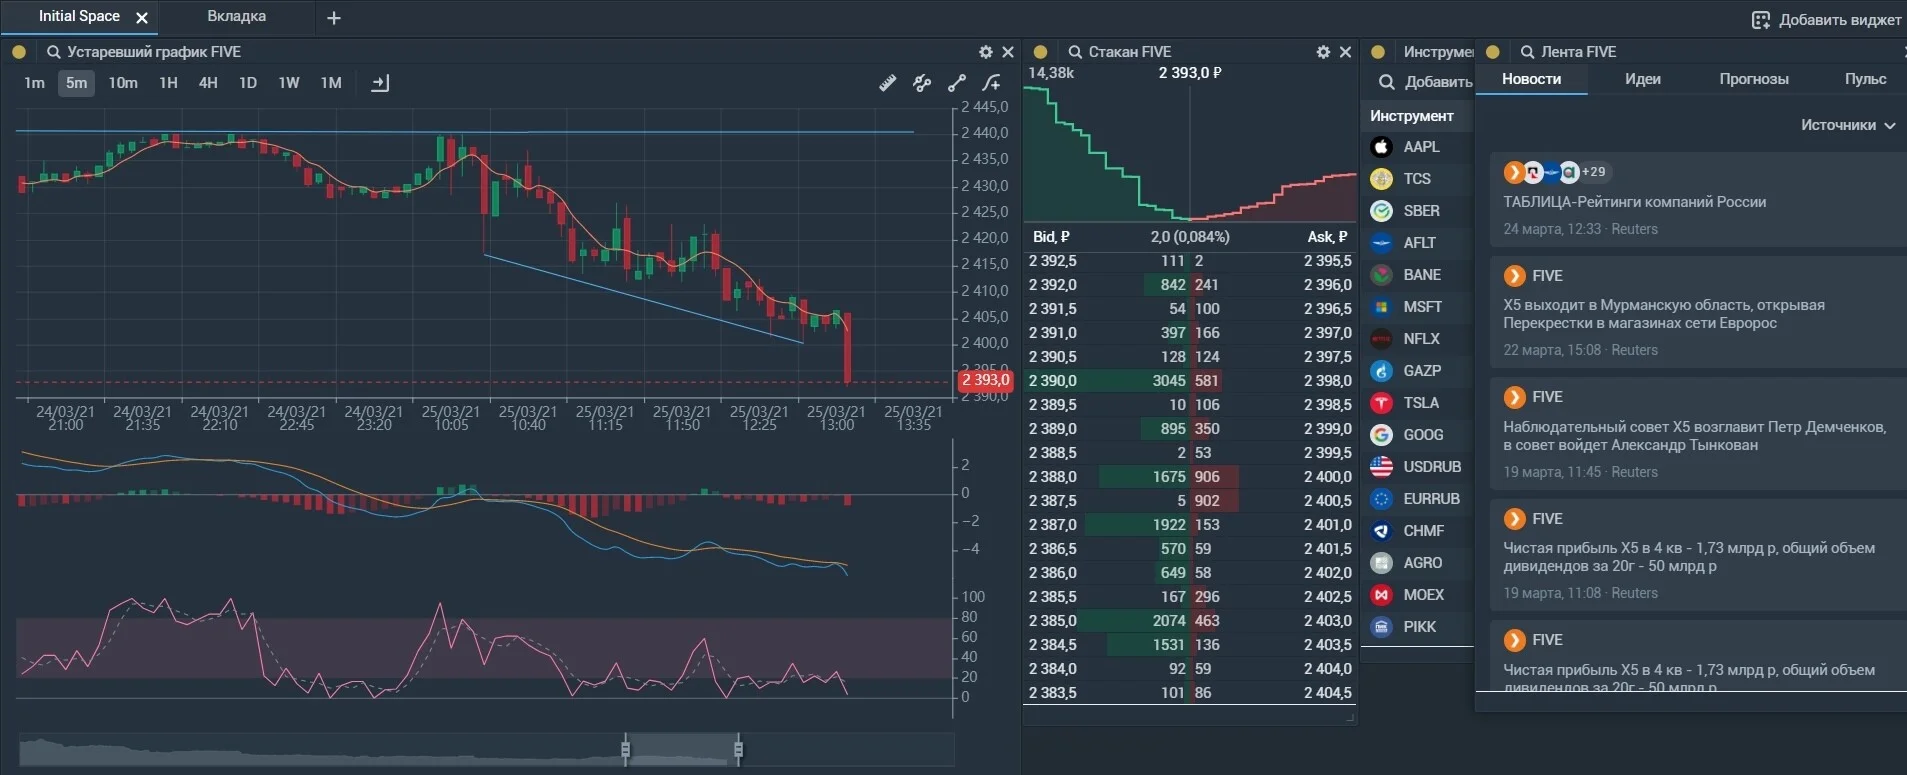
Task: Click the Apple logo beside AAPL
Action: [x=1381, y=147]
